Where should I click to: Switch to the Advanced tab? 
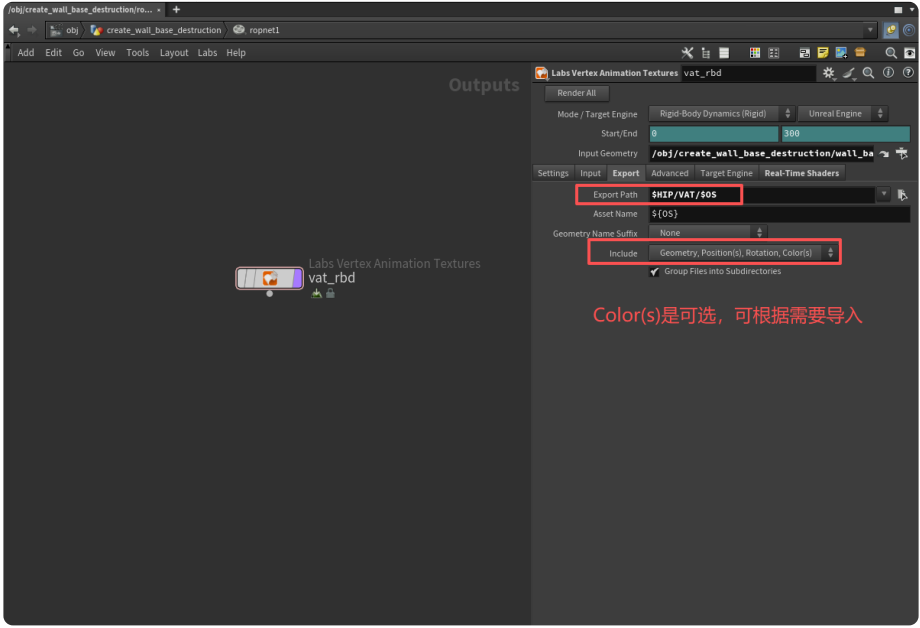tap(669, 173)
